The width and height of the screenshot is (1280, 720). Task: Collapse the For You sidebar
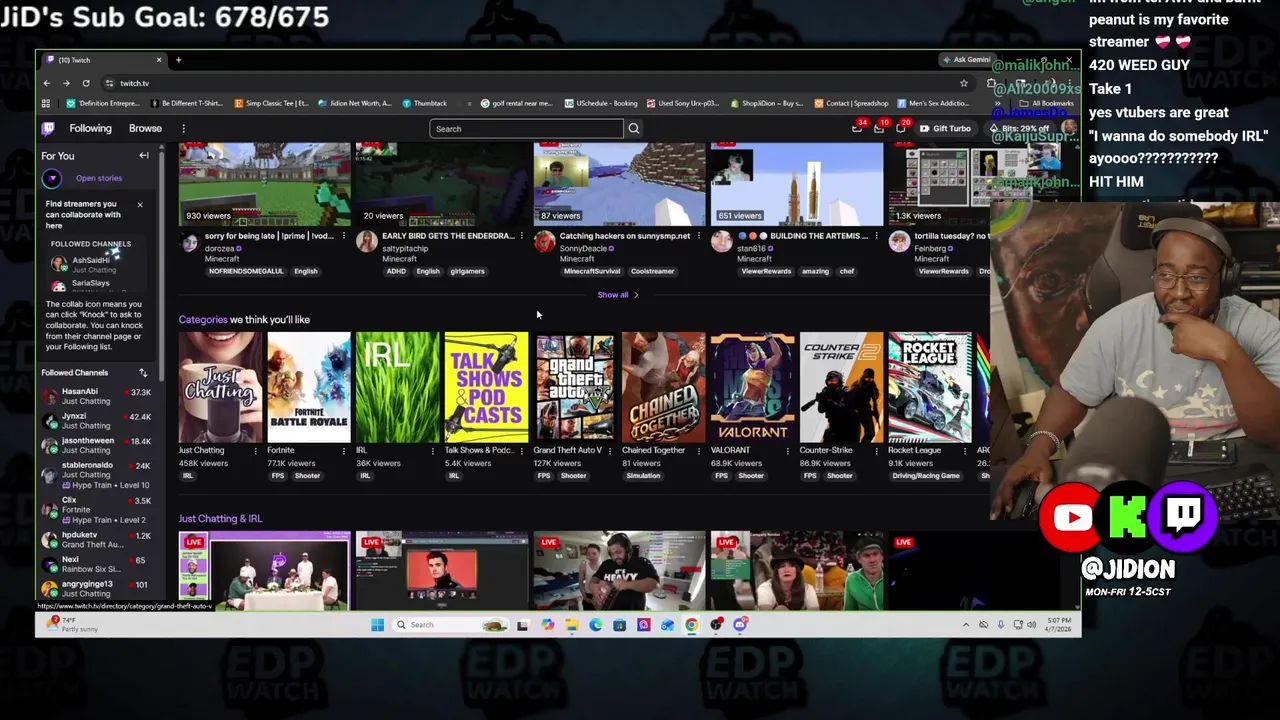(x=144, y=156)
